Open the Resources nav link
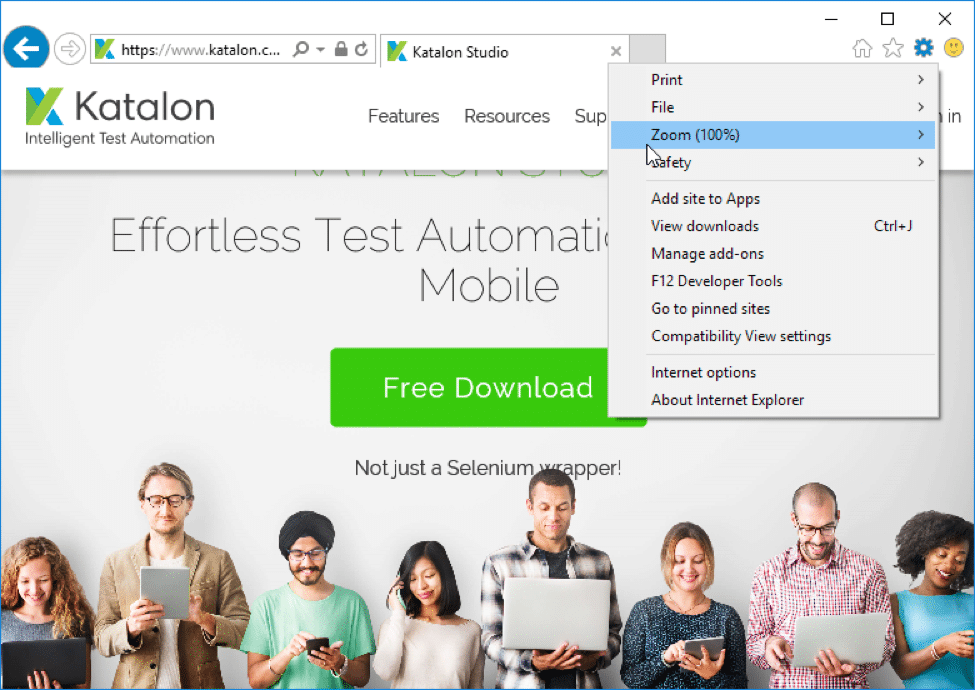 pos(507,116)
